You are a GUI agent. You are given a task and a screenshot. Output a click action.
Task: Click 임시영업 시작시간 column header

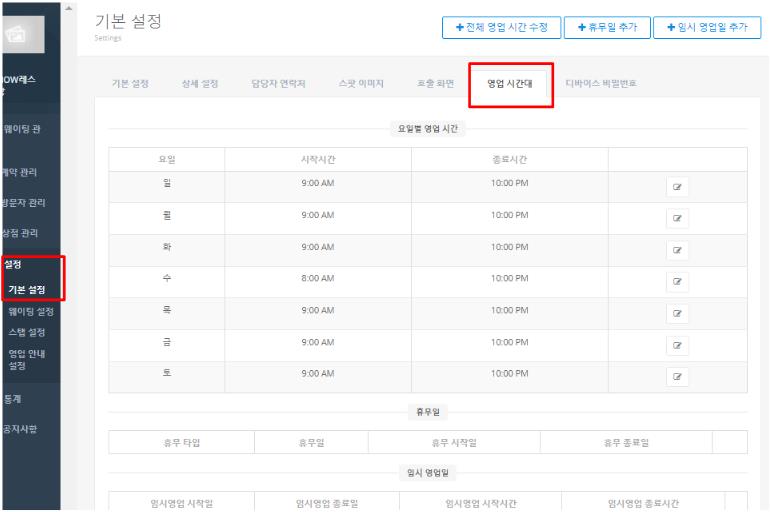point(481,504)
